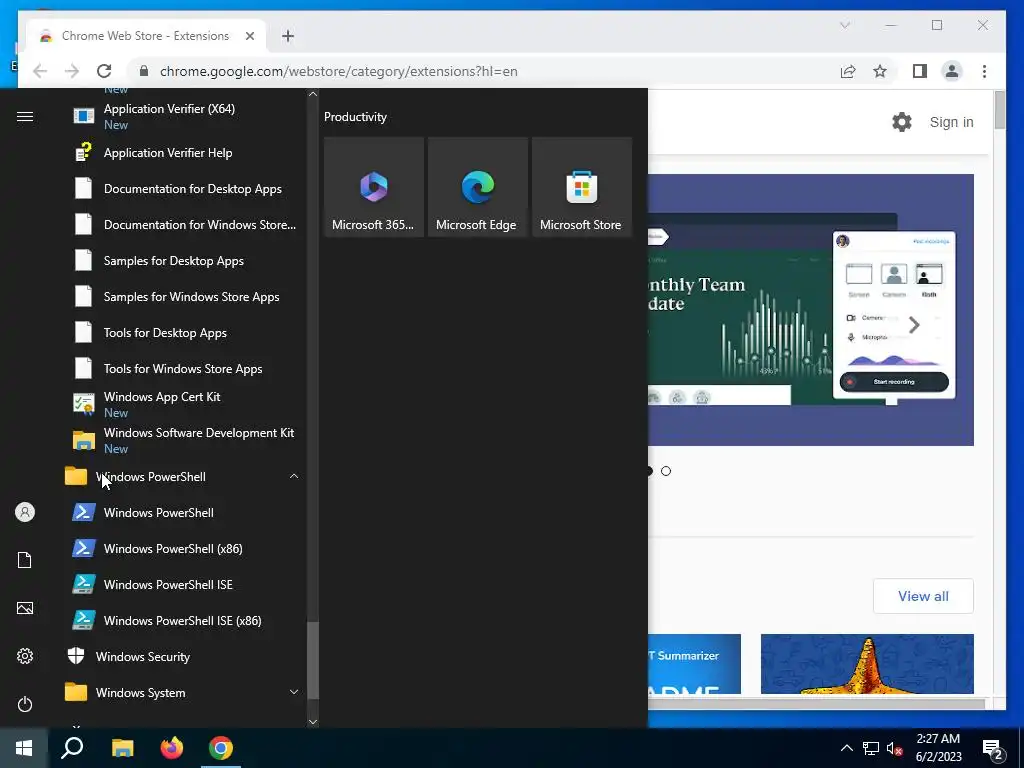Open Documentation for Windows Store entry
The image size is (1024, 768).
tap(185, 225)
